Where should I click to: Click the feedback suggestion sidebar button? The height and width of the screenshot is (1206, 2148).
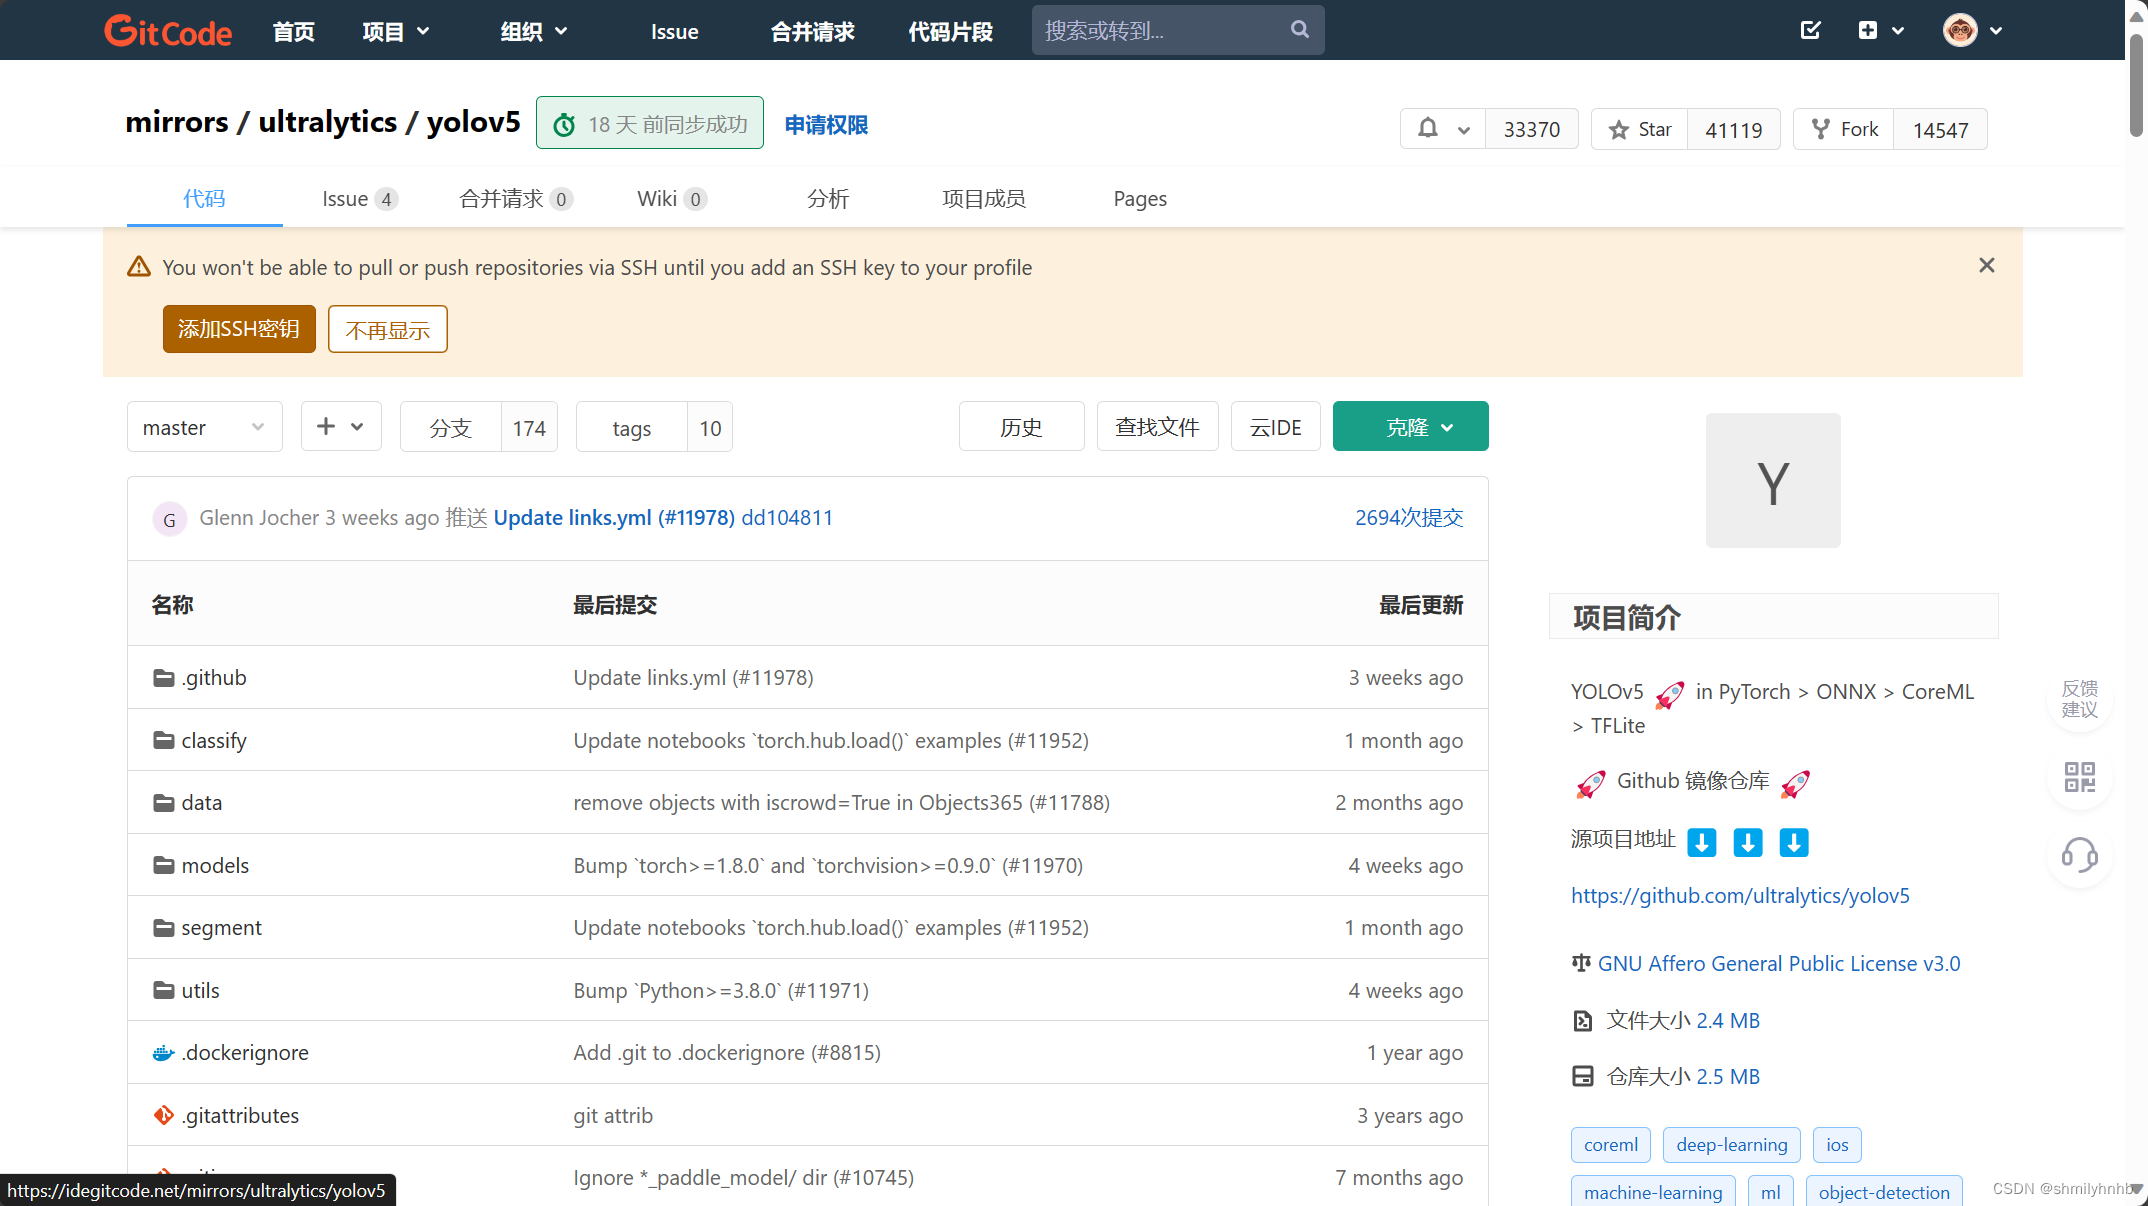[x=2080, y=699]
